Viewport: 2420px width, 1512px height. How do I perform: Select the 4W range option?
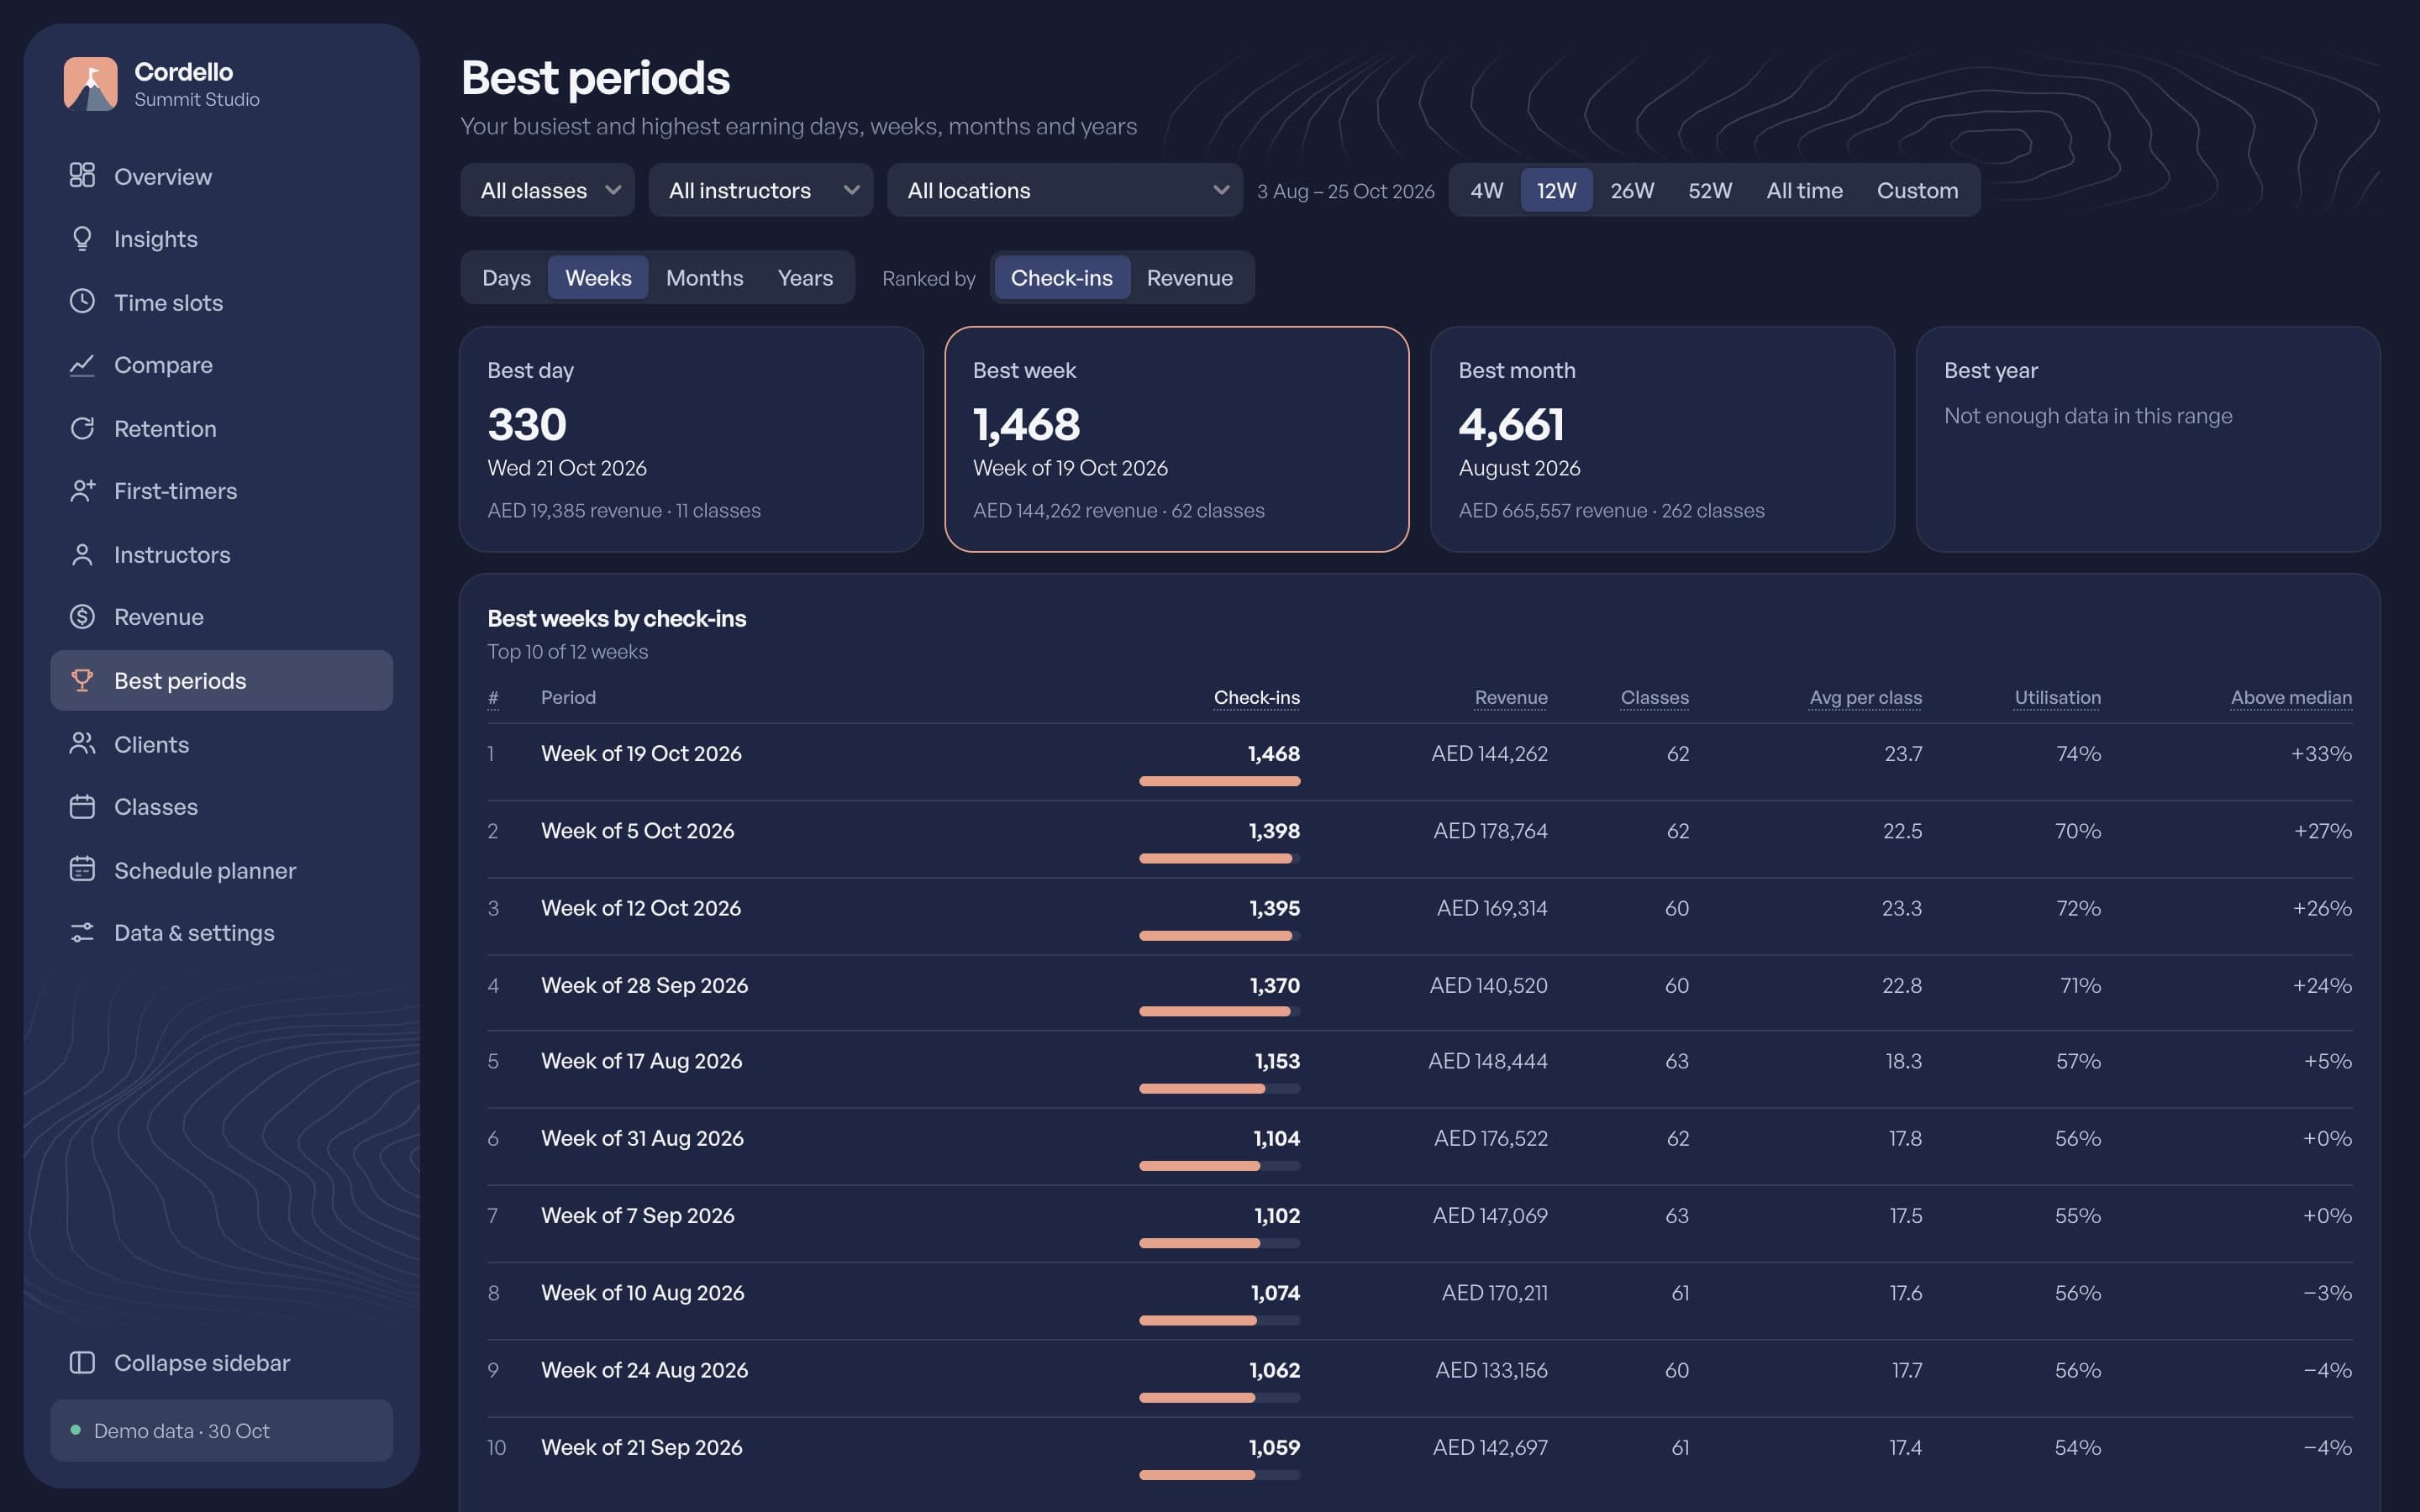click(1486, 190)
